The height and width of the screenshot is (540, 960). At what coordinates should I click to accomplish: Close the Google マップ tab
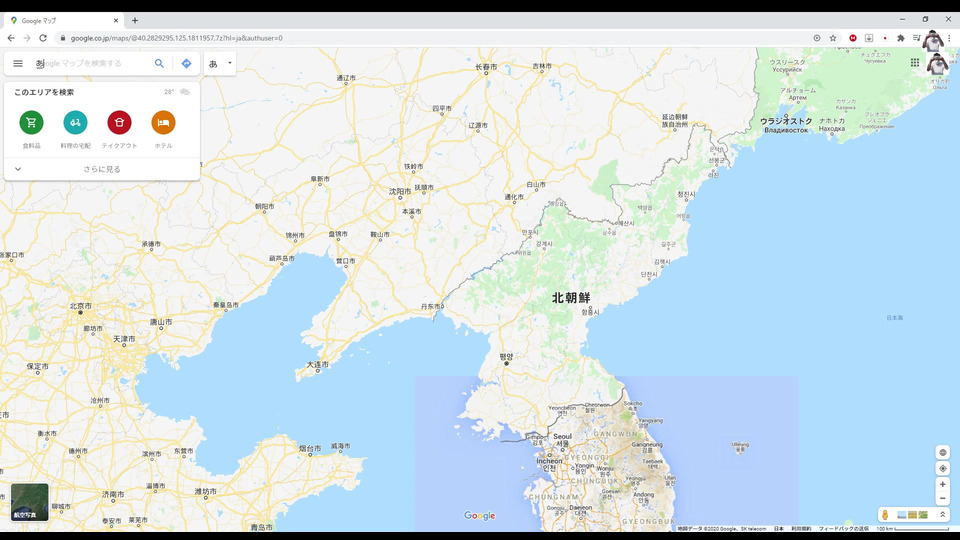[x=116, y=20]
